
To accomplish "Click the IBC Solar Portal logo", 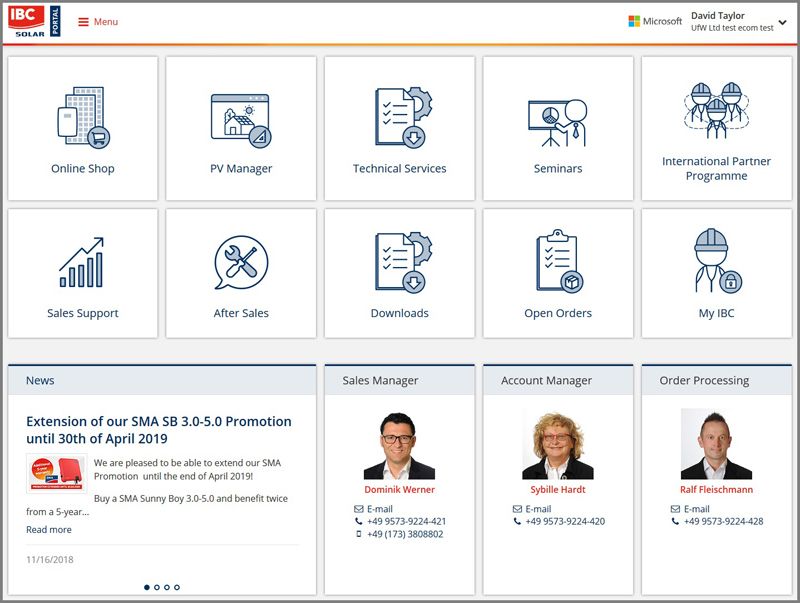I will [x=34, y=21].
